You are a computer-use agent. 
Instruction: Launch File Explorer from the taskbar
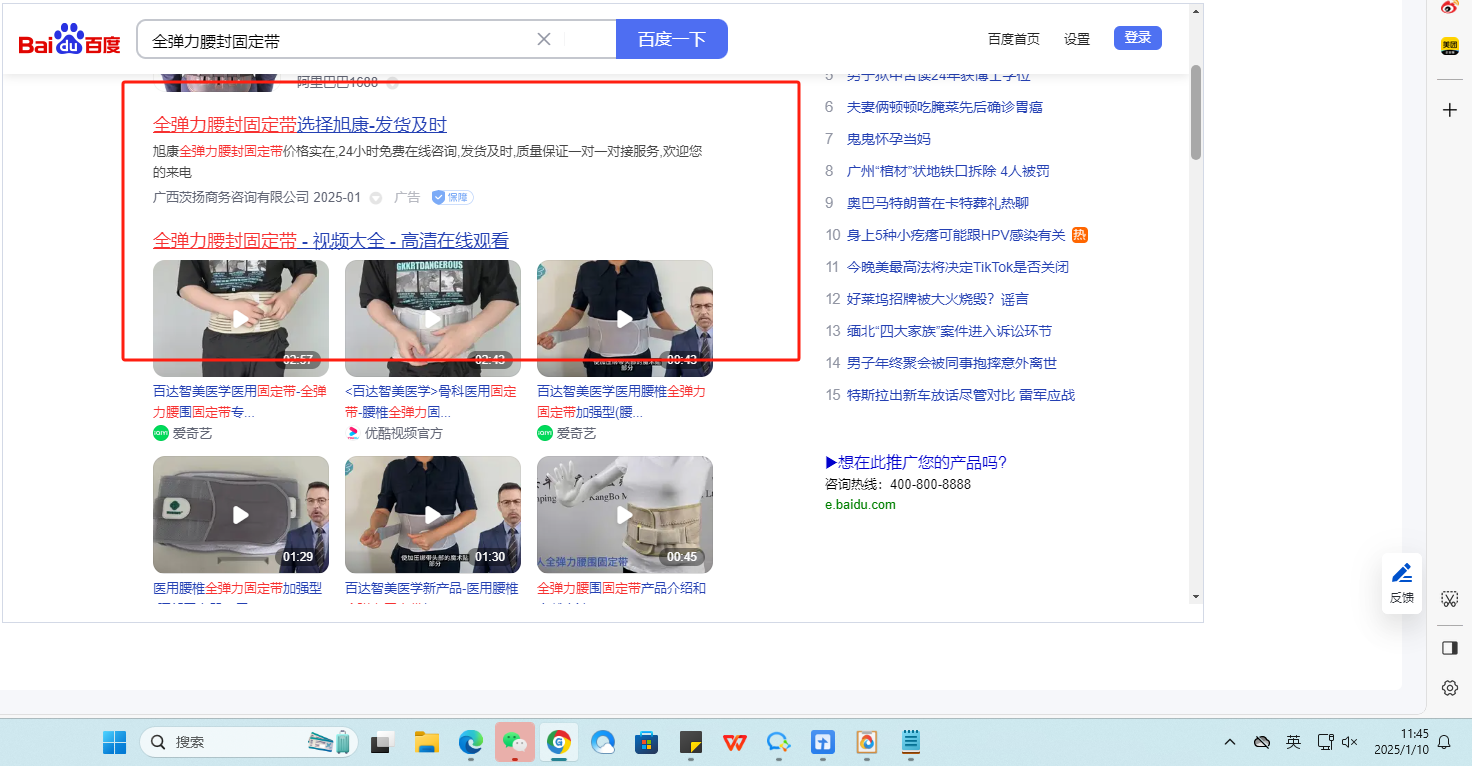427,742
